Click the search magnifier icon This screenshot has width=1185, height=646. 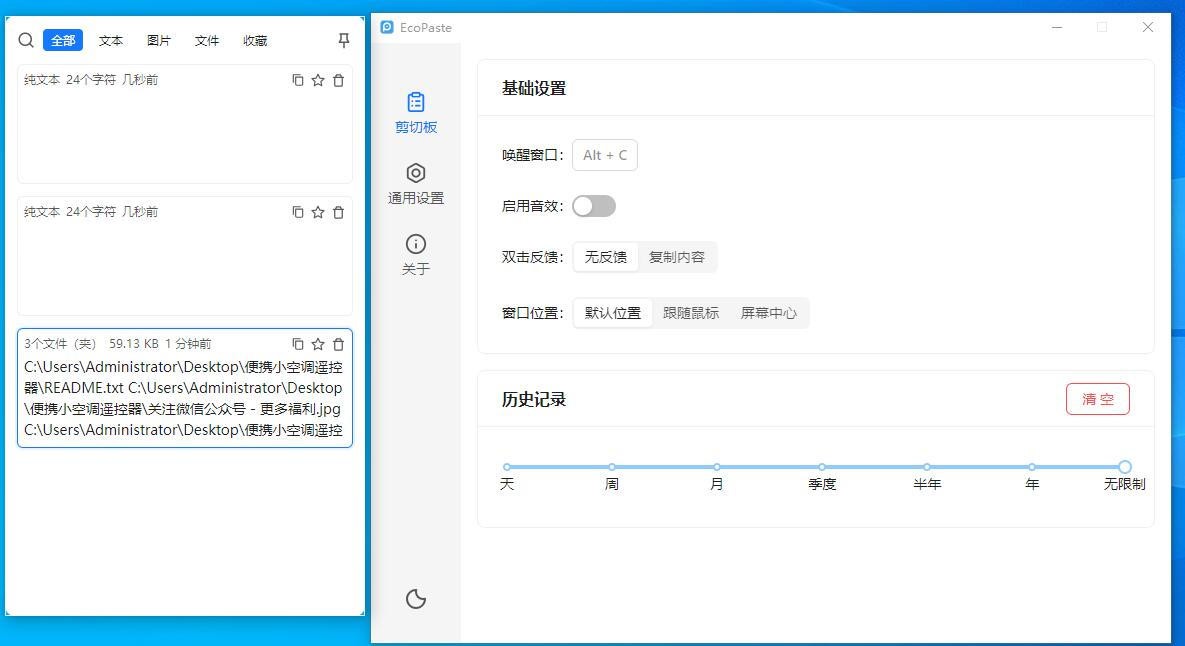point(27,40)
